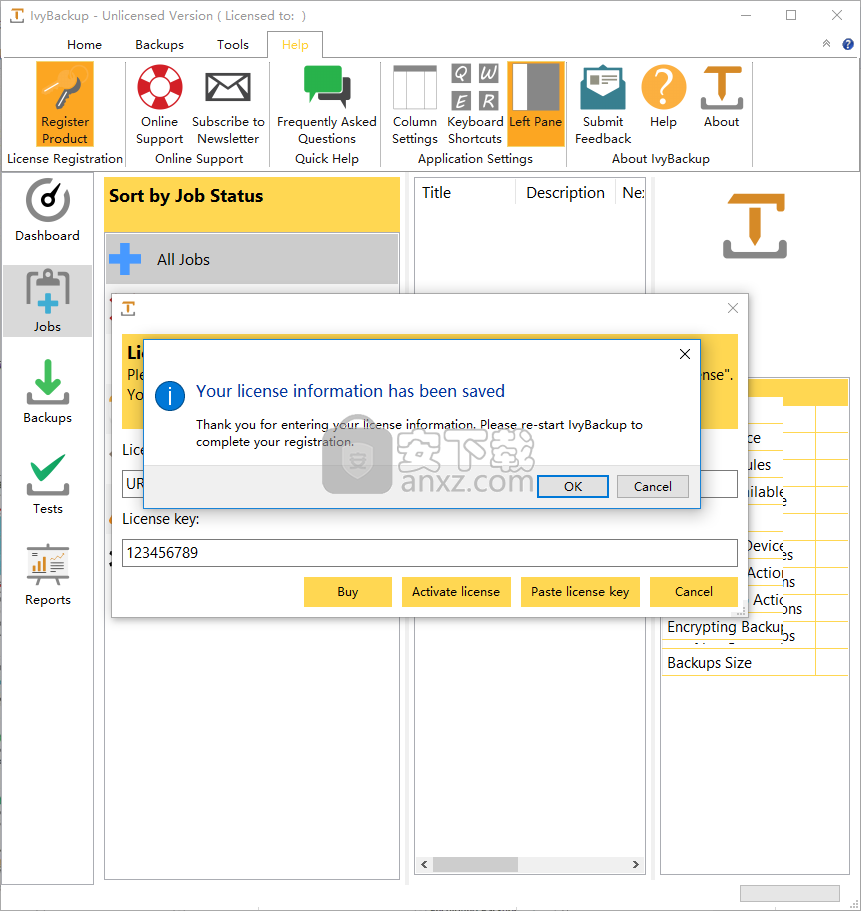Click the Title column header

(465, 192)
